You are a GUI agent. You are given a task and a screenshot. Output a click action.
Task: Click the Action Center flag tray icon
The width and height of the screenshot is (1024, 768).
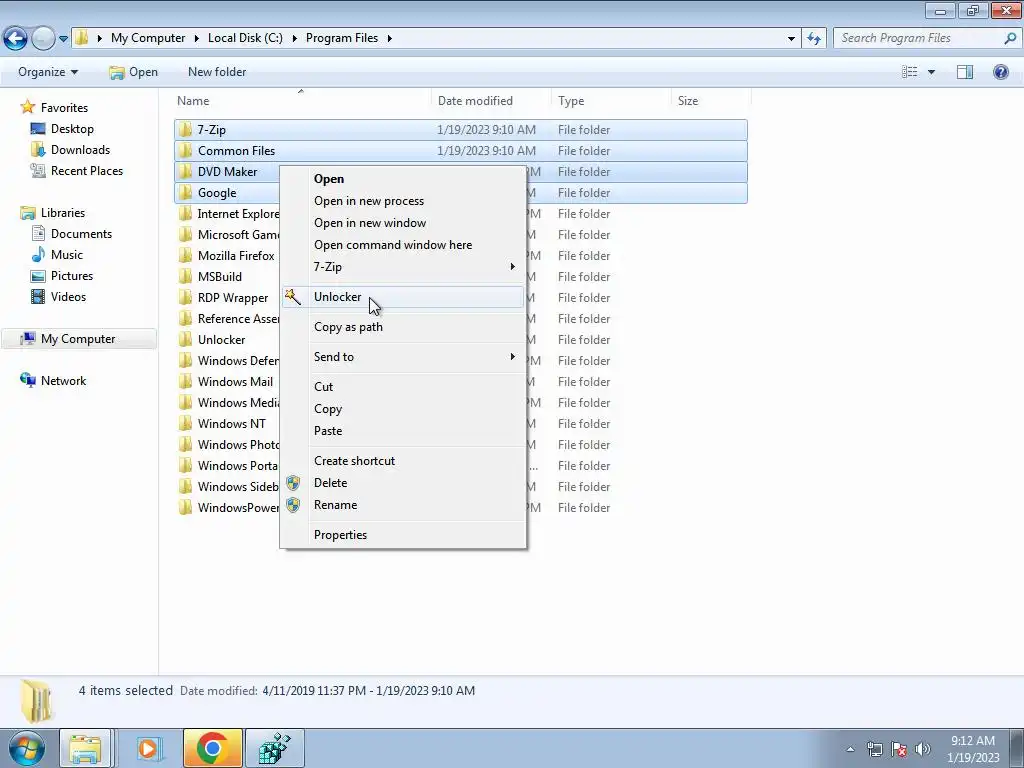(x=899, y=749)
